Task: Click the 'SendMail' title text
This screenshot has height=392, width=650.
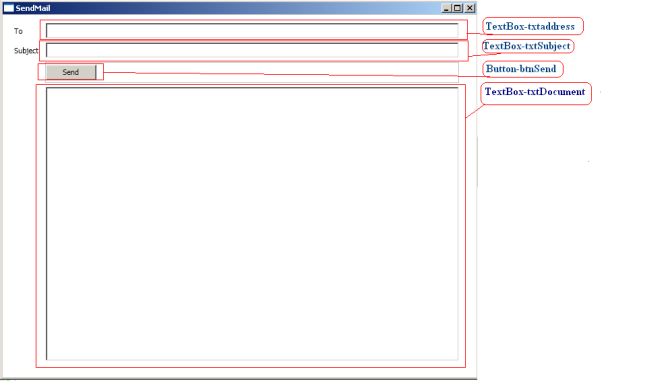Action: click(x=33, y=8)
